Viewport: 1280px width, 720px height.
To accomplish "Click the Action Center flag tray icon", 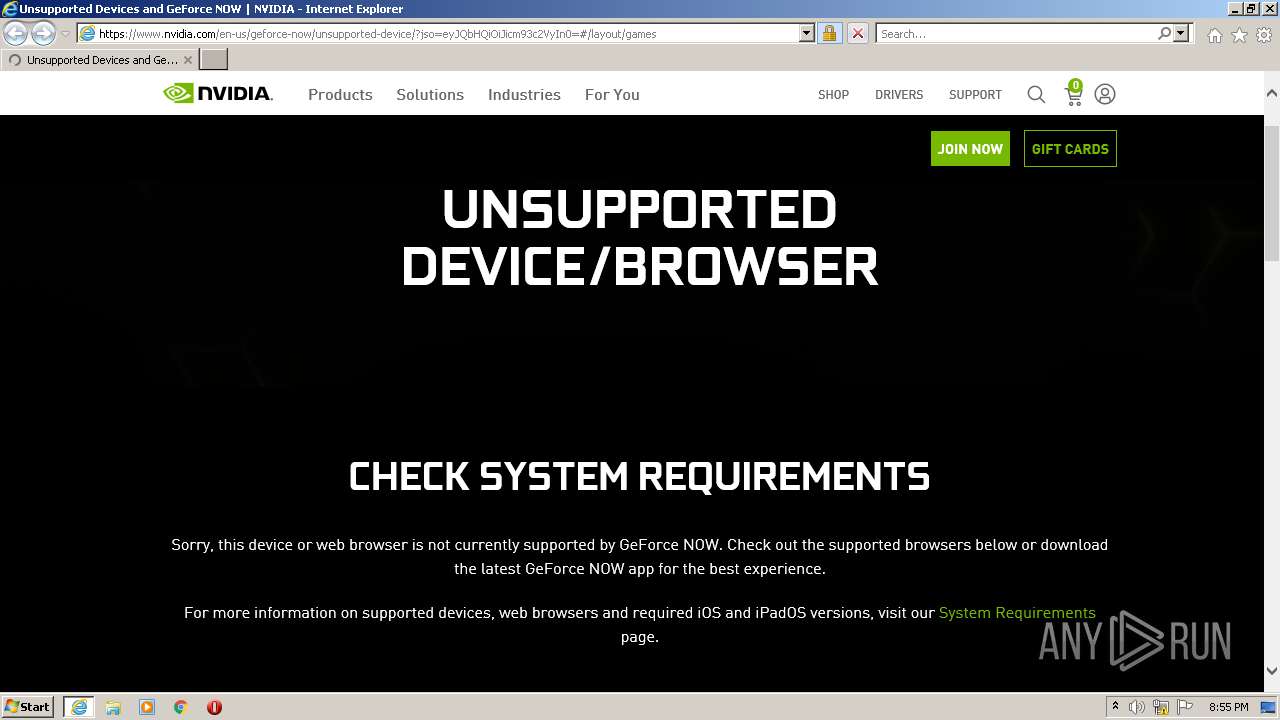I will tap(1185, 707).
